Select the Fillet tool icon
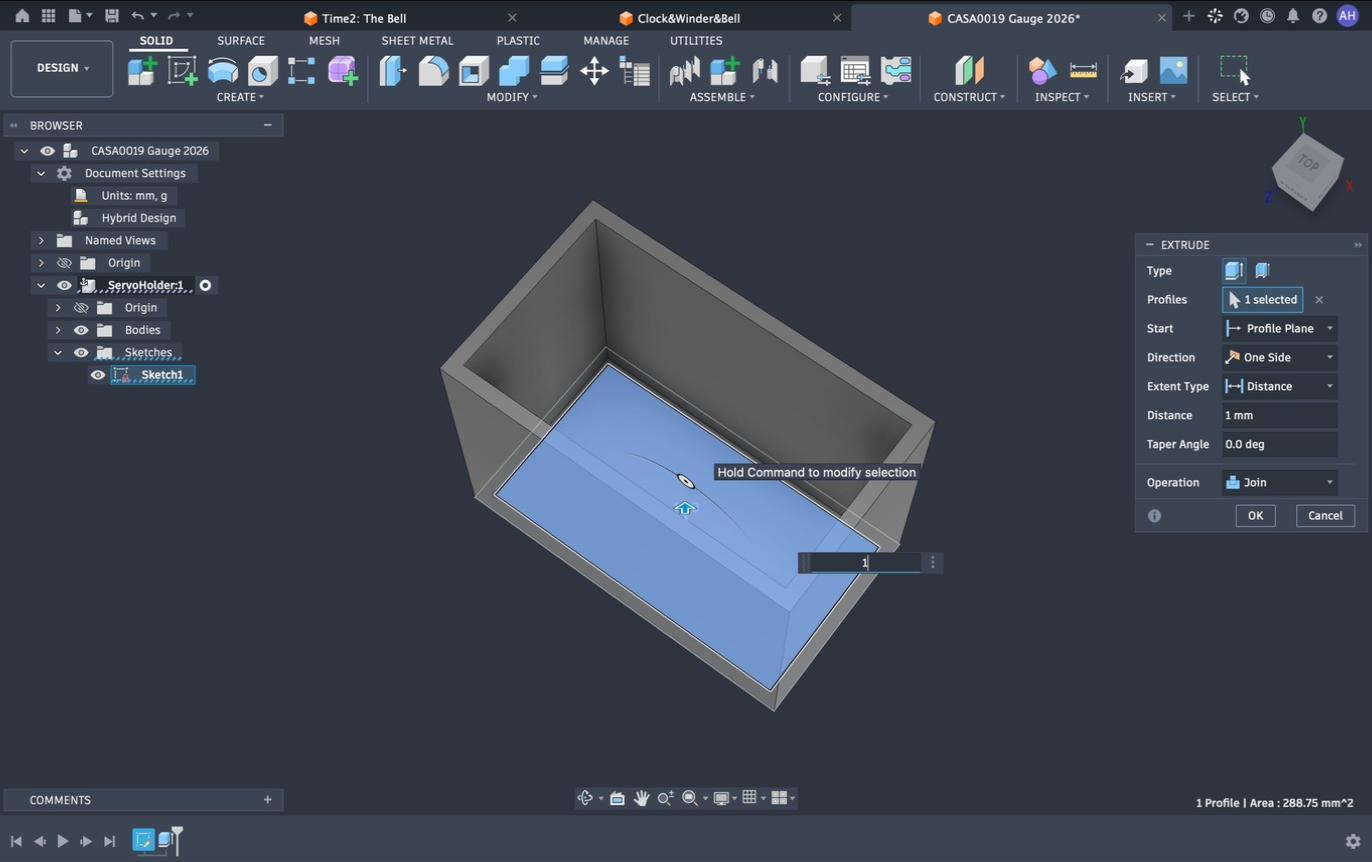Viewport: 1372px width, 862px height. click(433, 71)
